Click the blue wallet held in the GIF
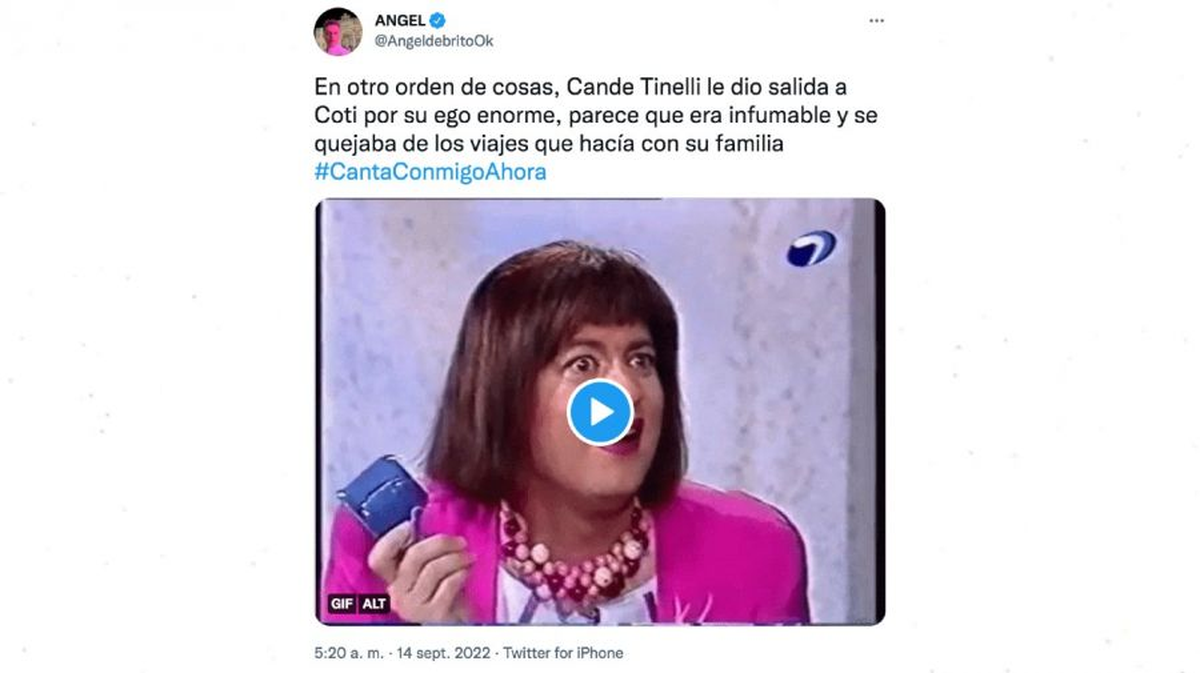 click(382, 495)
